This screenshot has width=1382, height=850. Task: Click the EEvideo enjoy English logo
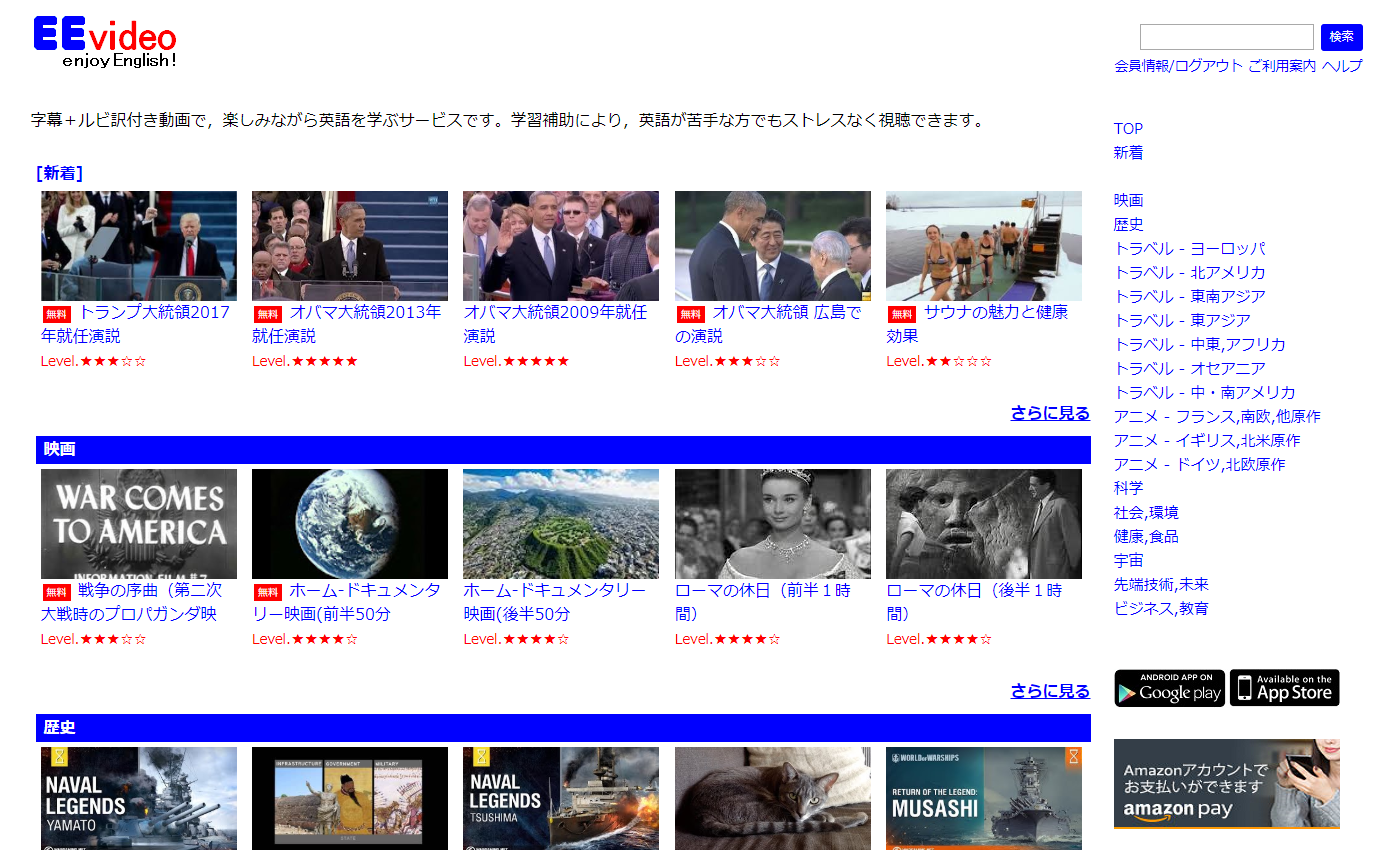pyautogui.click(x=105, y=42)
